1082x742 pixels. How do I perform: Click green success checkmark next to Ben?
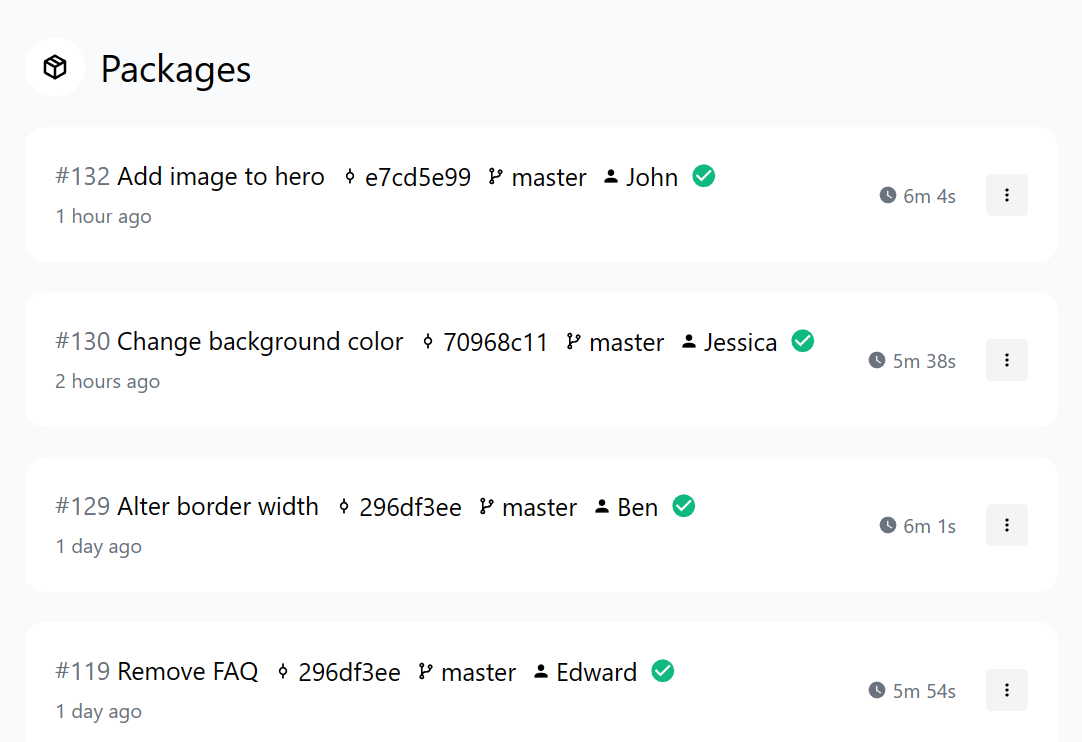pyautogui.click(x=684, y=506)
